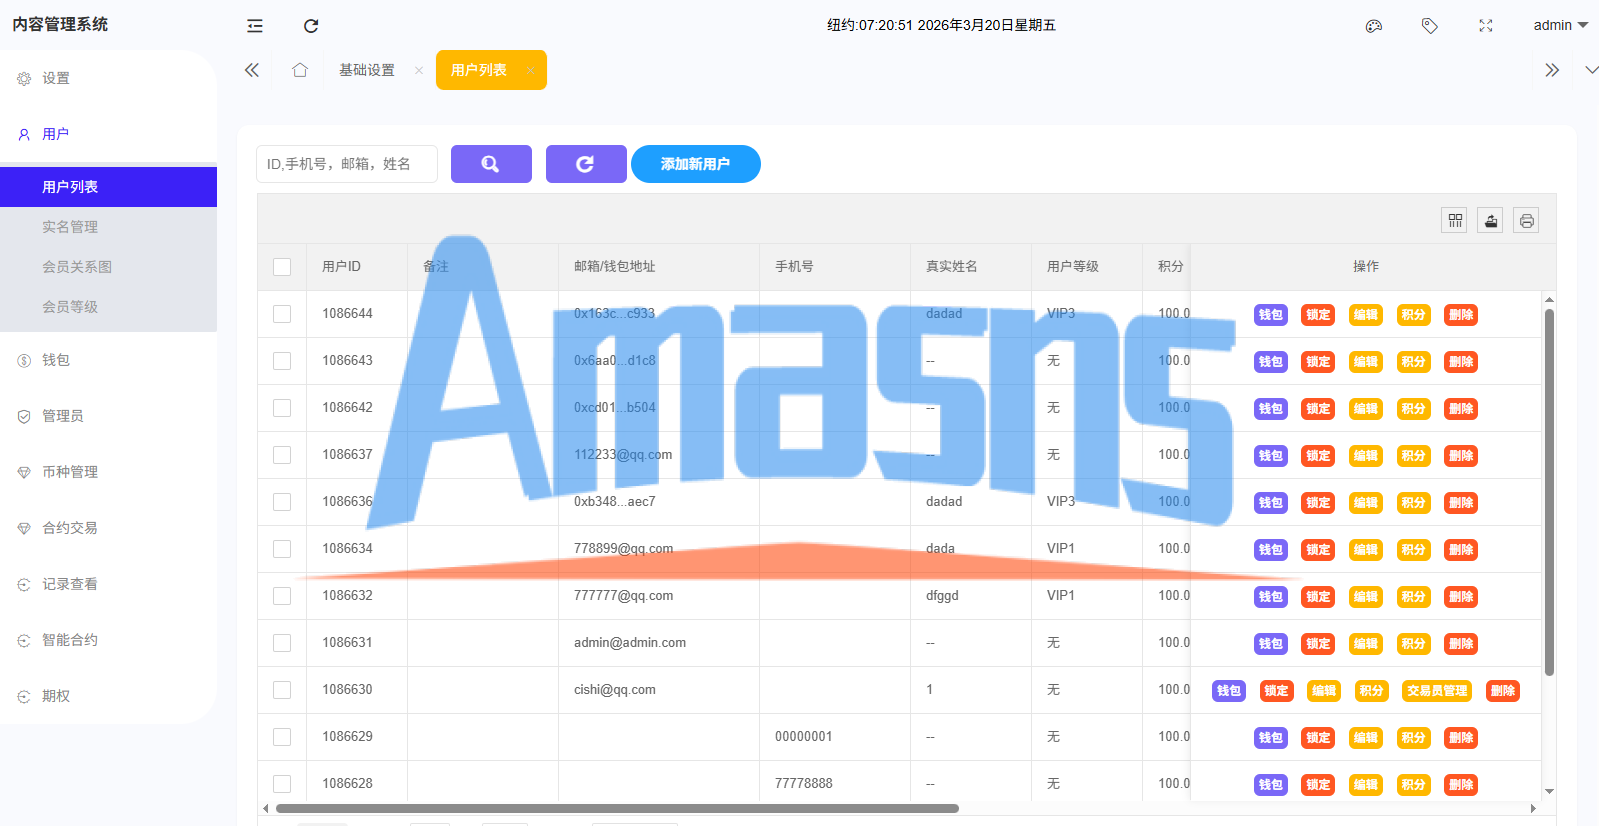Click the tag icon in the header
1599x826 pixels.
tap(1430, 26)
